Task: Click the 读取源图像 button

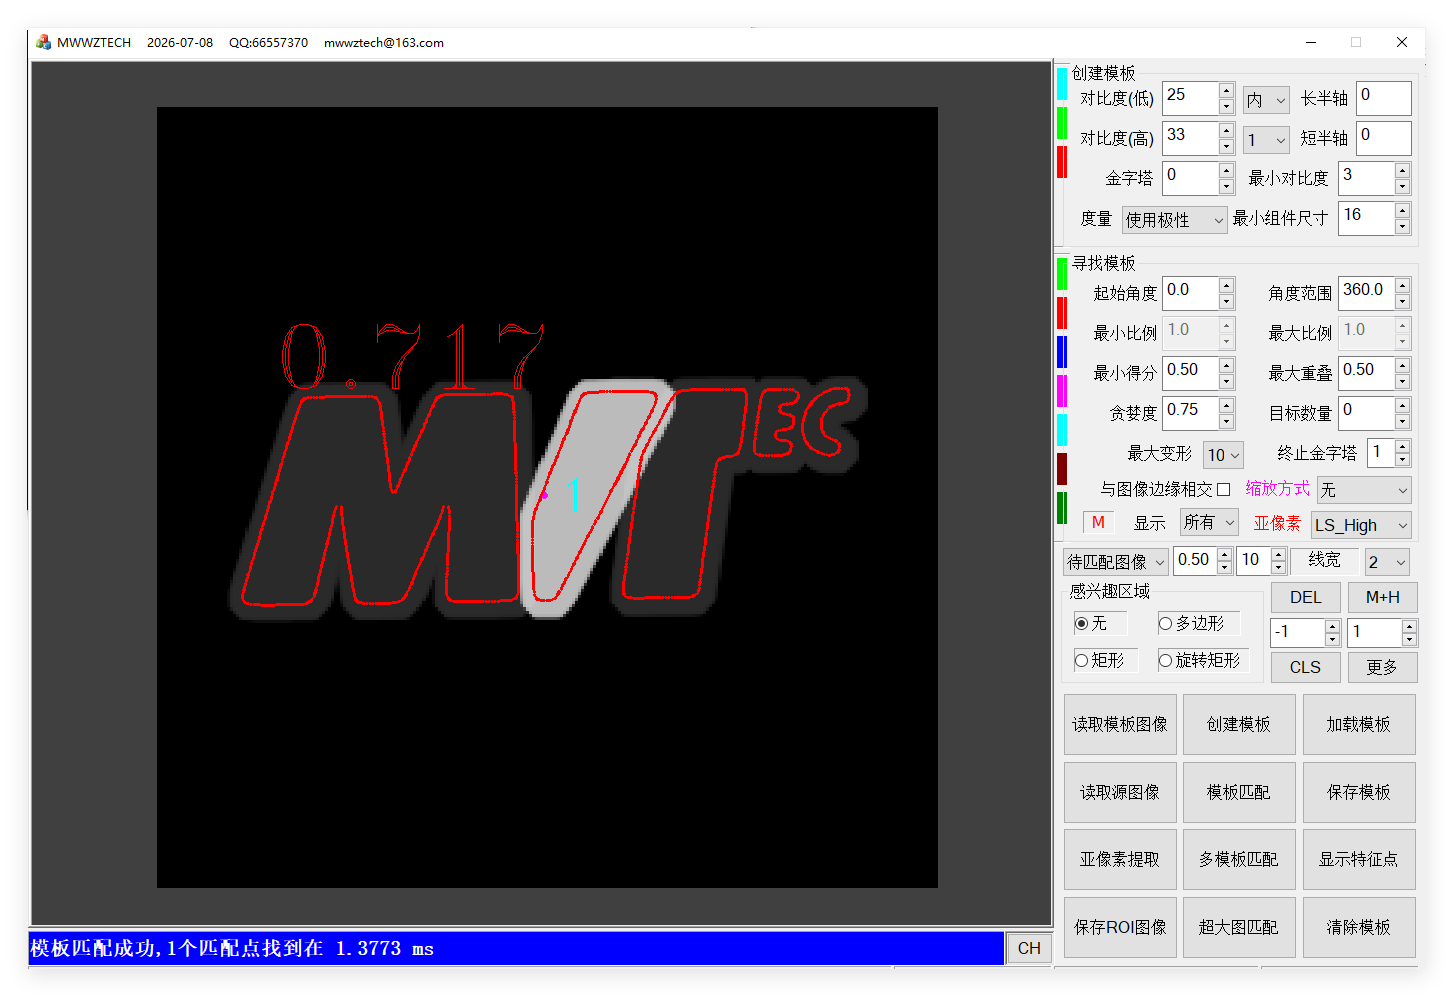Action: point(1120,792)
